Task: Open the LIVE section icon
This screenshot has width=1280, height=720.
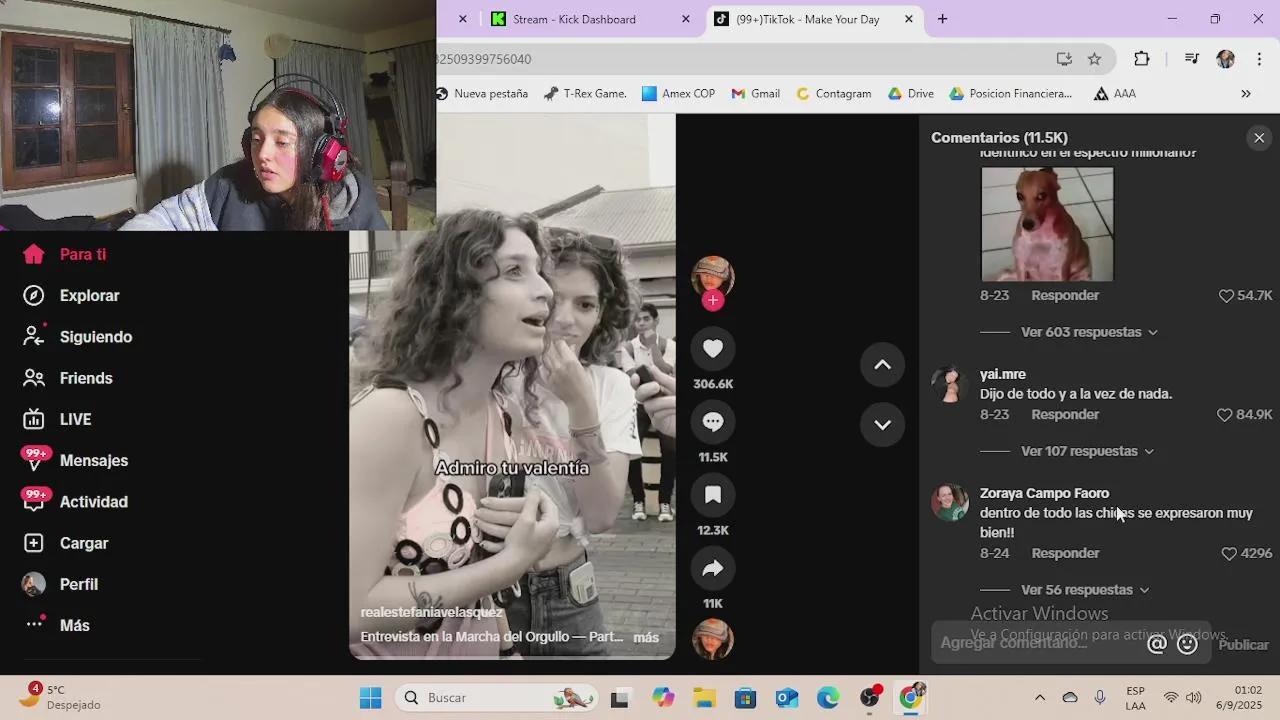Action: tap(34, 419)
